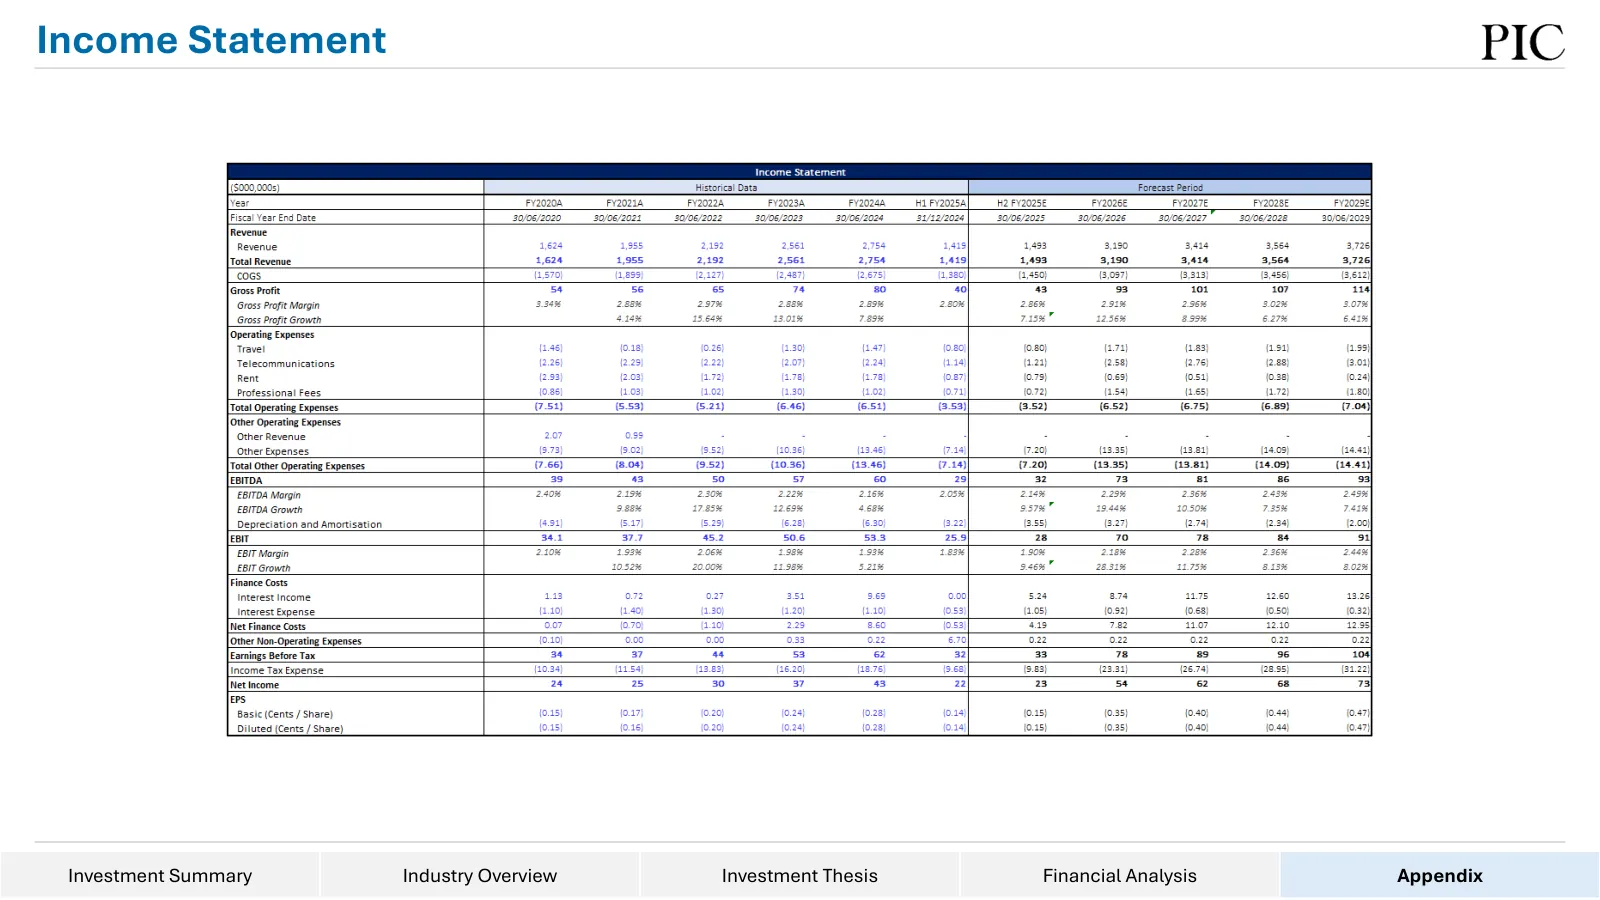Viewport: 1600px width, 900px height.
Task: Click the FY2029E column header
Action: click(x=1351, y=203)
